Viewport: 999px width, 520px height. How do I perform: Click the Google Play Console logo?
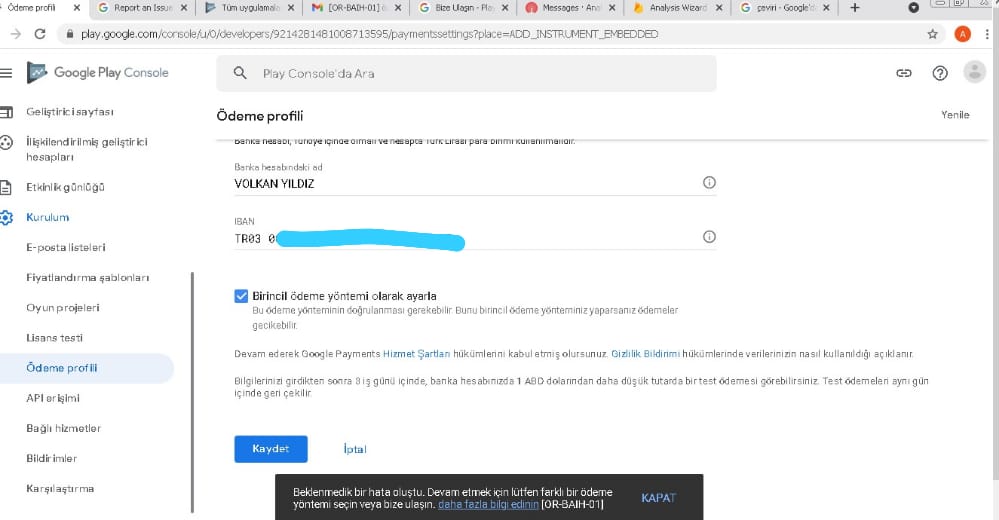[x=98, y=73]
